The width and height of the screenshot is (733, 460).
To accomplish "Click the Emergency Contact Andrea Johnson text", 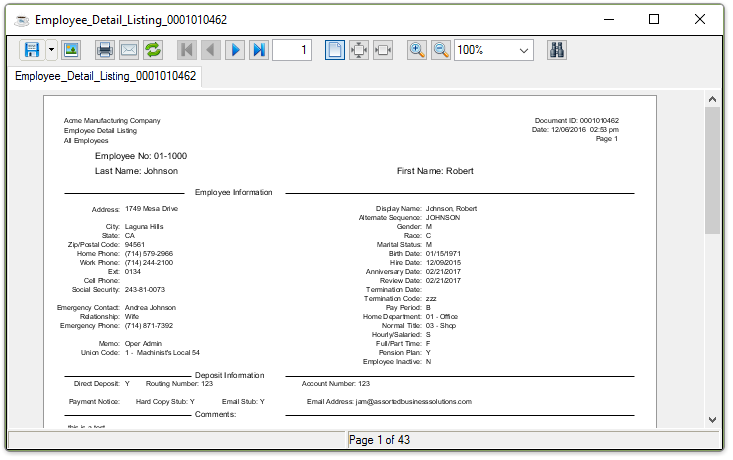I will tap(150, 308).
